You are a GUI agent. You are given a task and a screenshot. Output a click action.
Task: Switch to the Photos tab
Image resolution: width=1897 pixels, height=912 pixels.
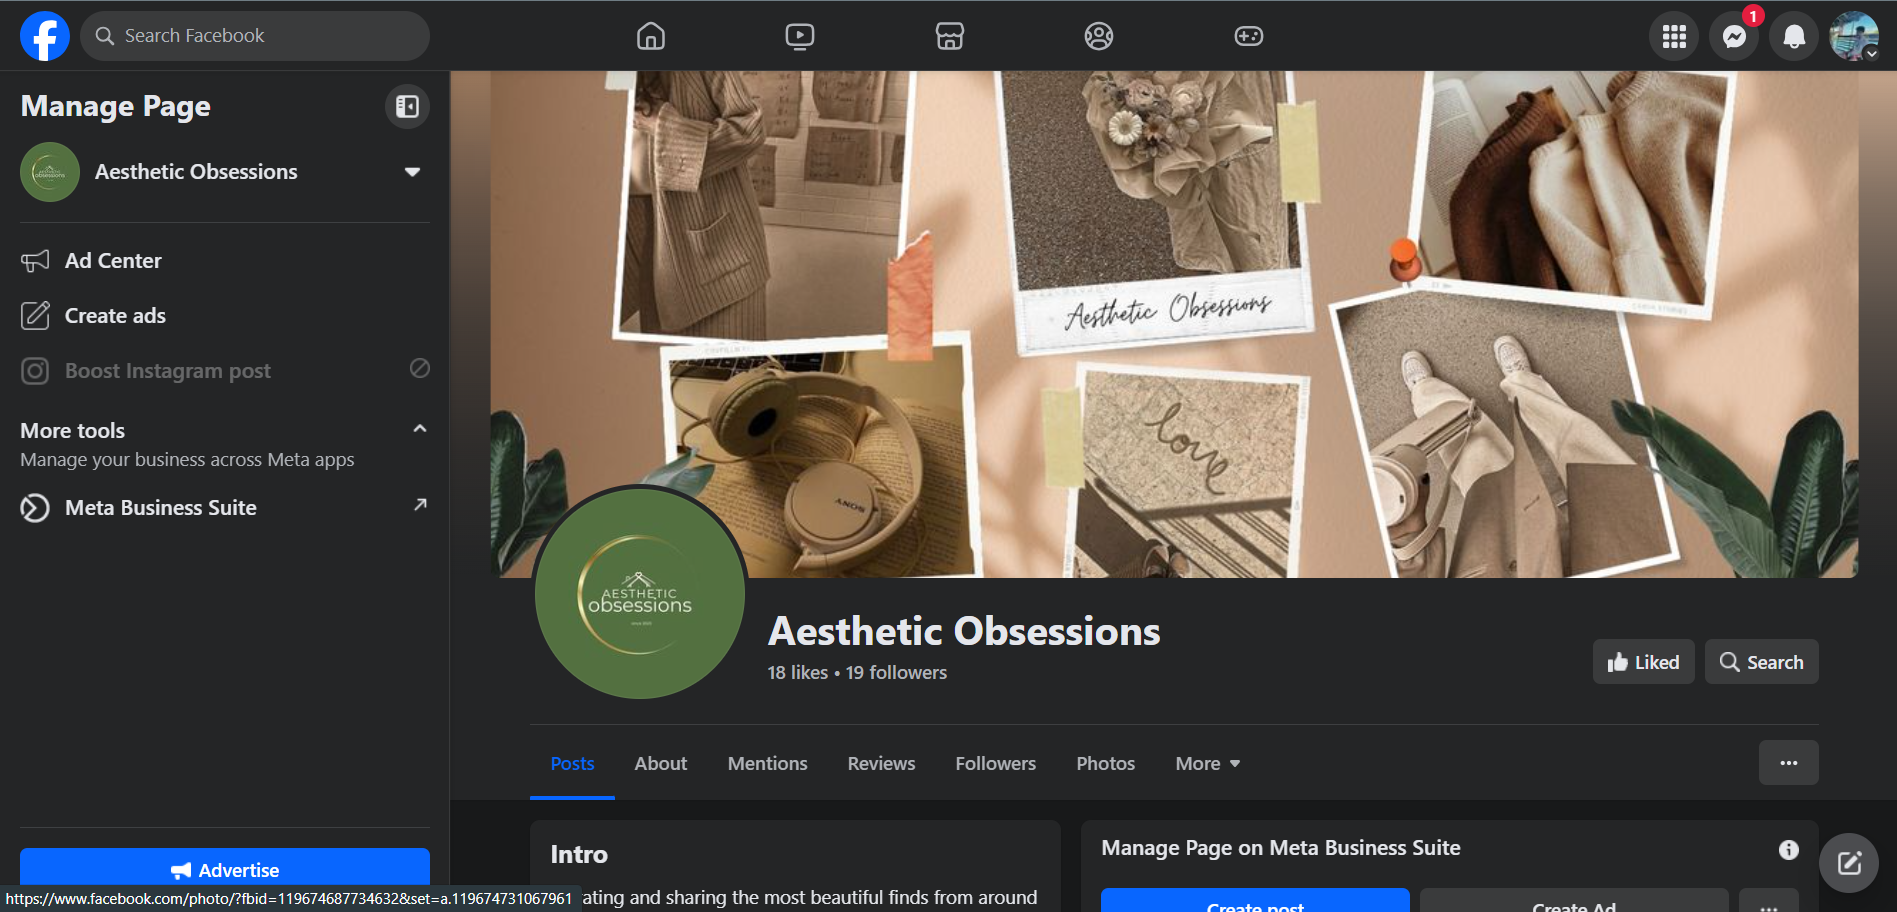click(1106, 764)
